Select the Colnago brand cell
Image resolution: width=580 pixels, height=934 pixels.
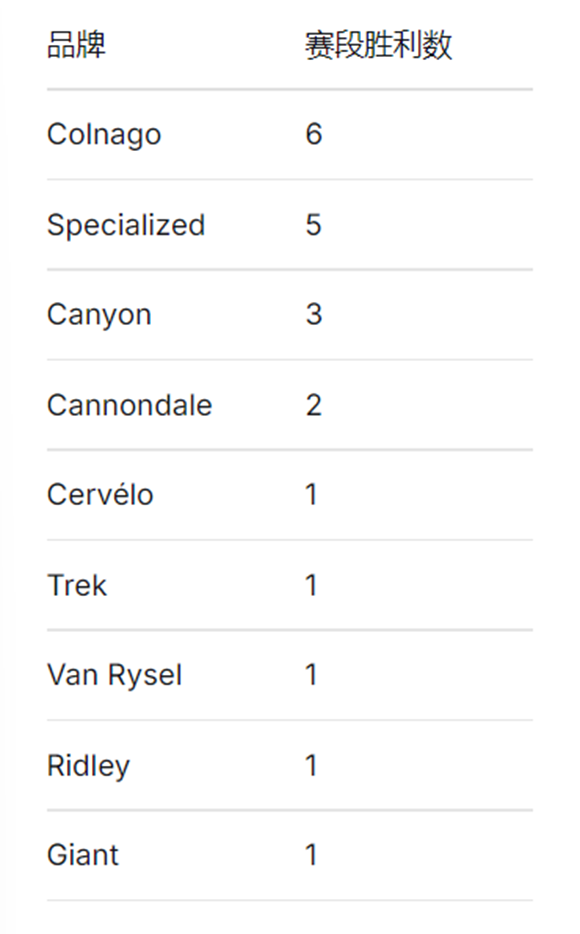coord(104,135)
